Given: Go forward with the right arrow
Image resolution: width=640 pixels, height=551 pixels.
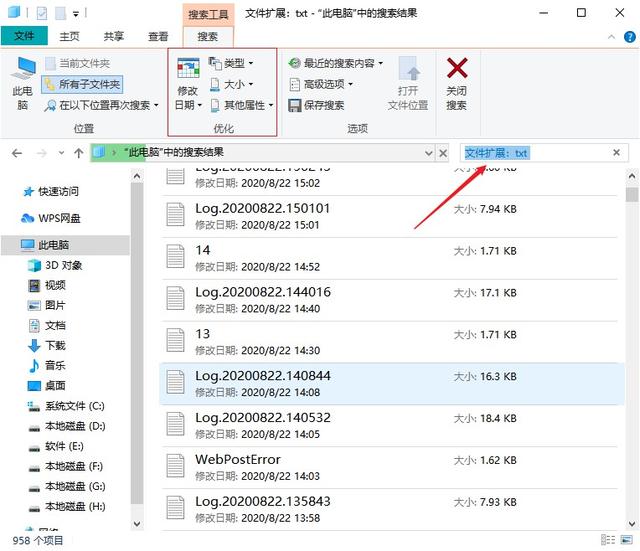Looking at the screenshot, I should click(41, 153).
